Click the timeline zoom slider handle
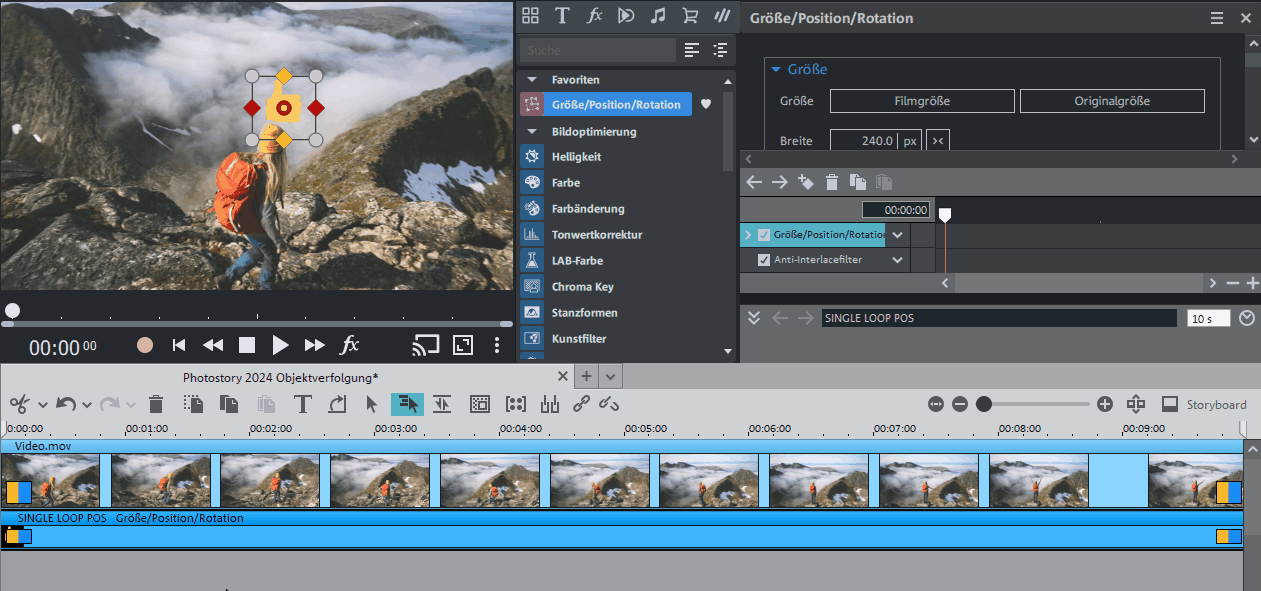 (x=984, y=404)
